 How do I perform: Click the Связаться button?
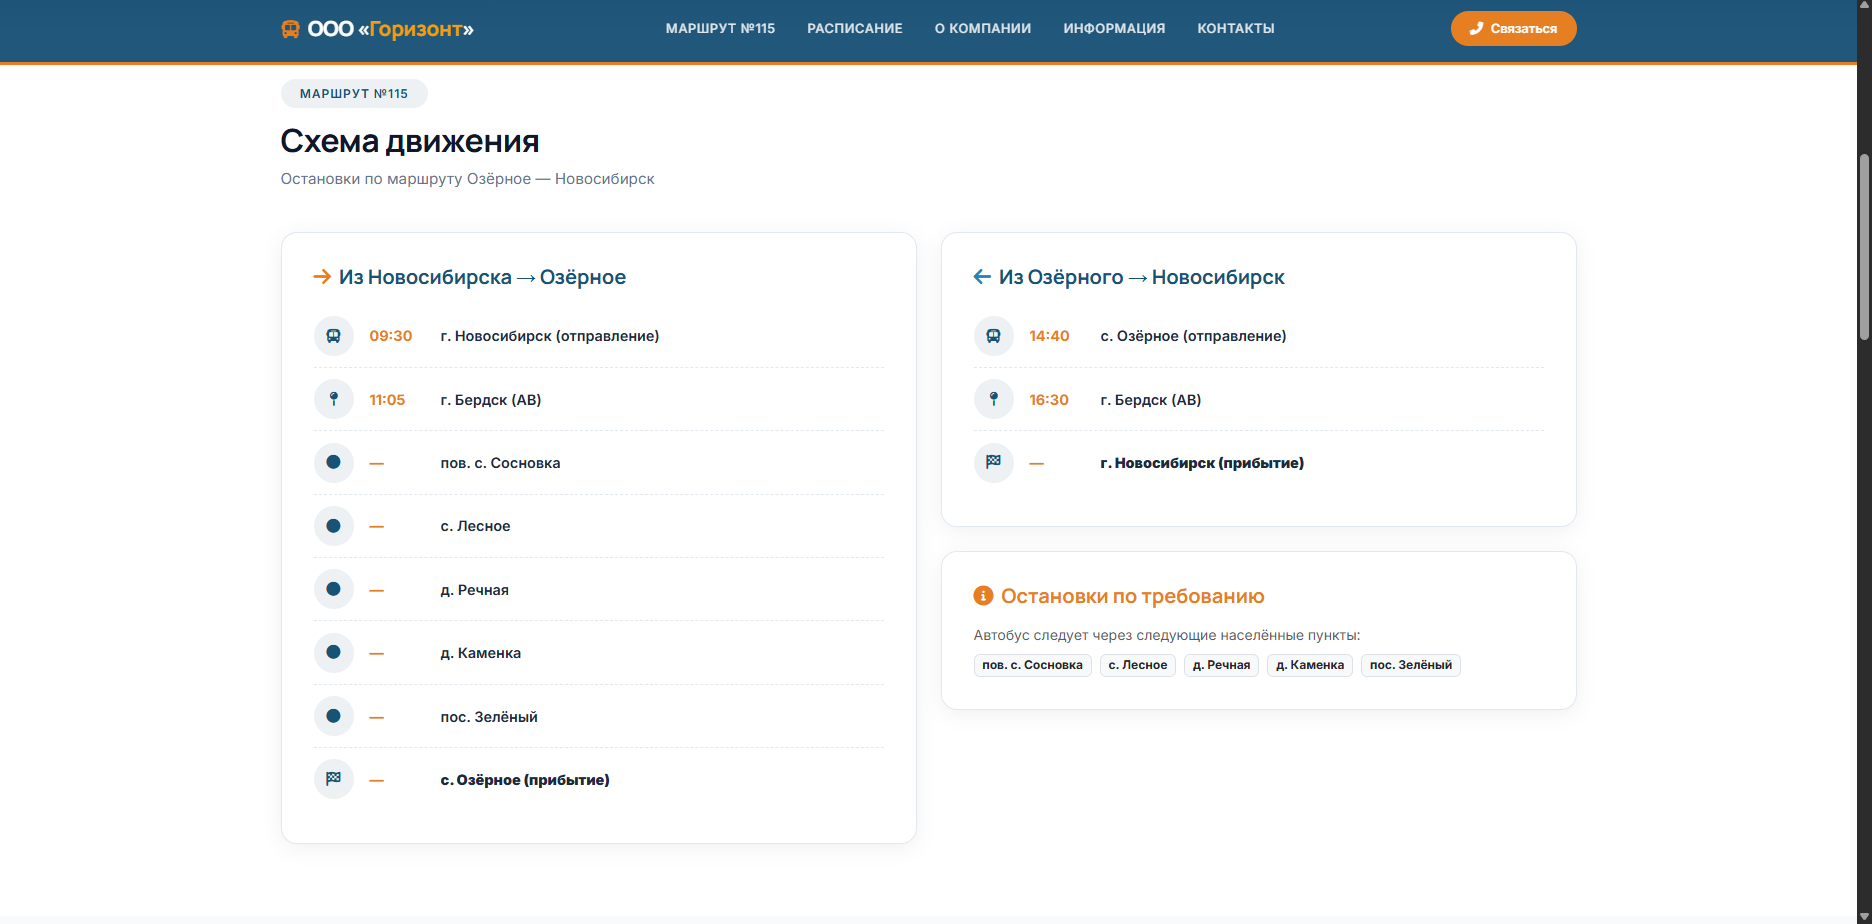1513,28
